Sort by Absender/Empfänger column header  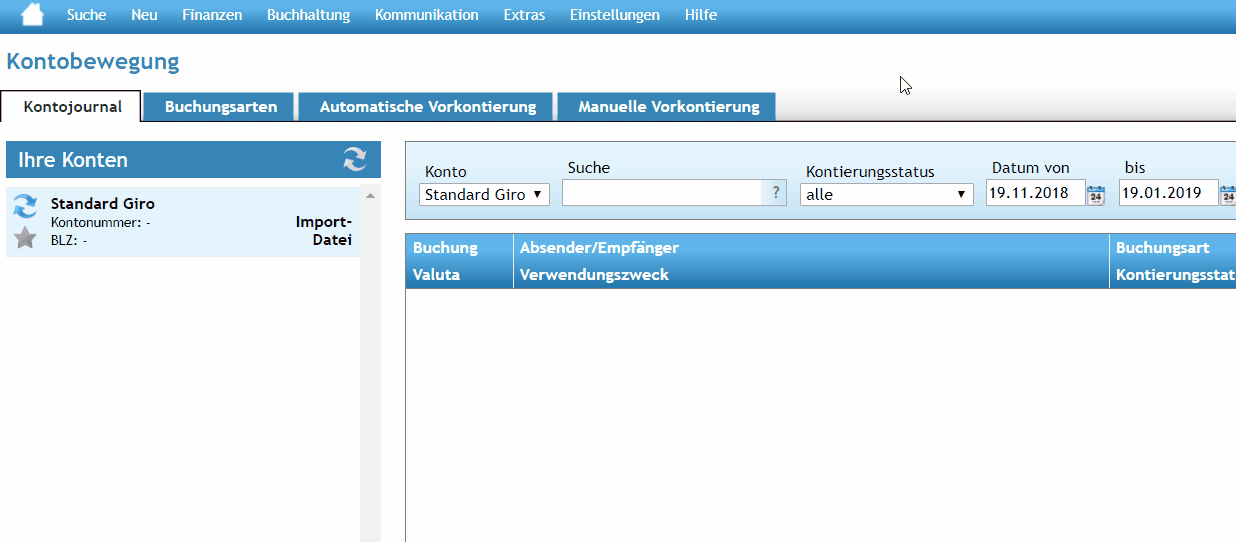point(599,248)
